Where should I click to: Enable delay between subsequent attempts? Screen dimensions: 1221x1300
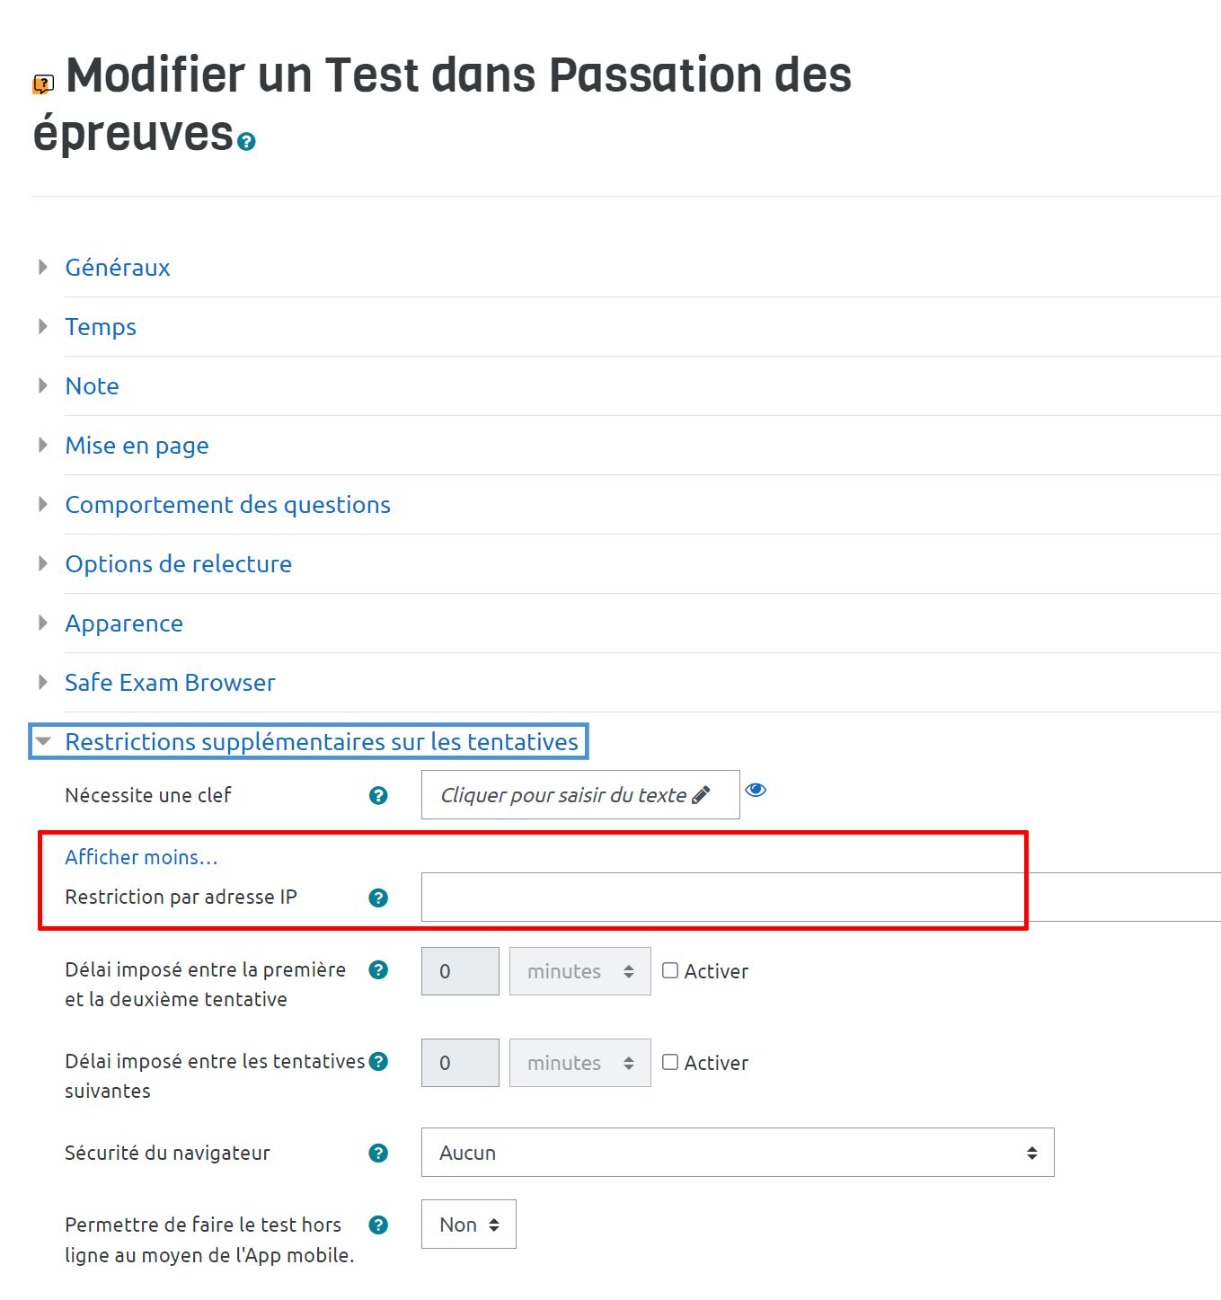click(x=670, y=1063)
